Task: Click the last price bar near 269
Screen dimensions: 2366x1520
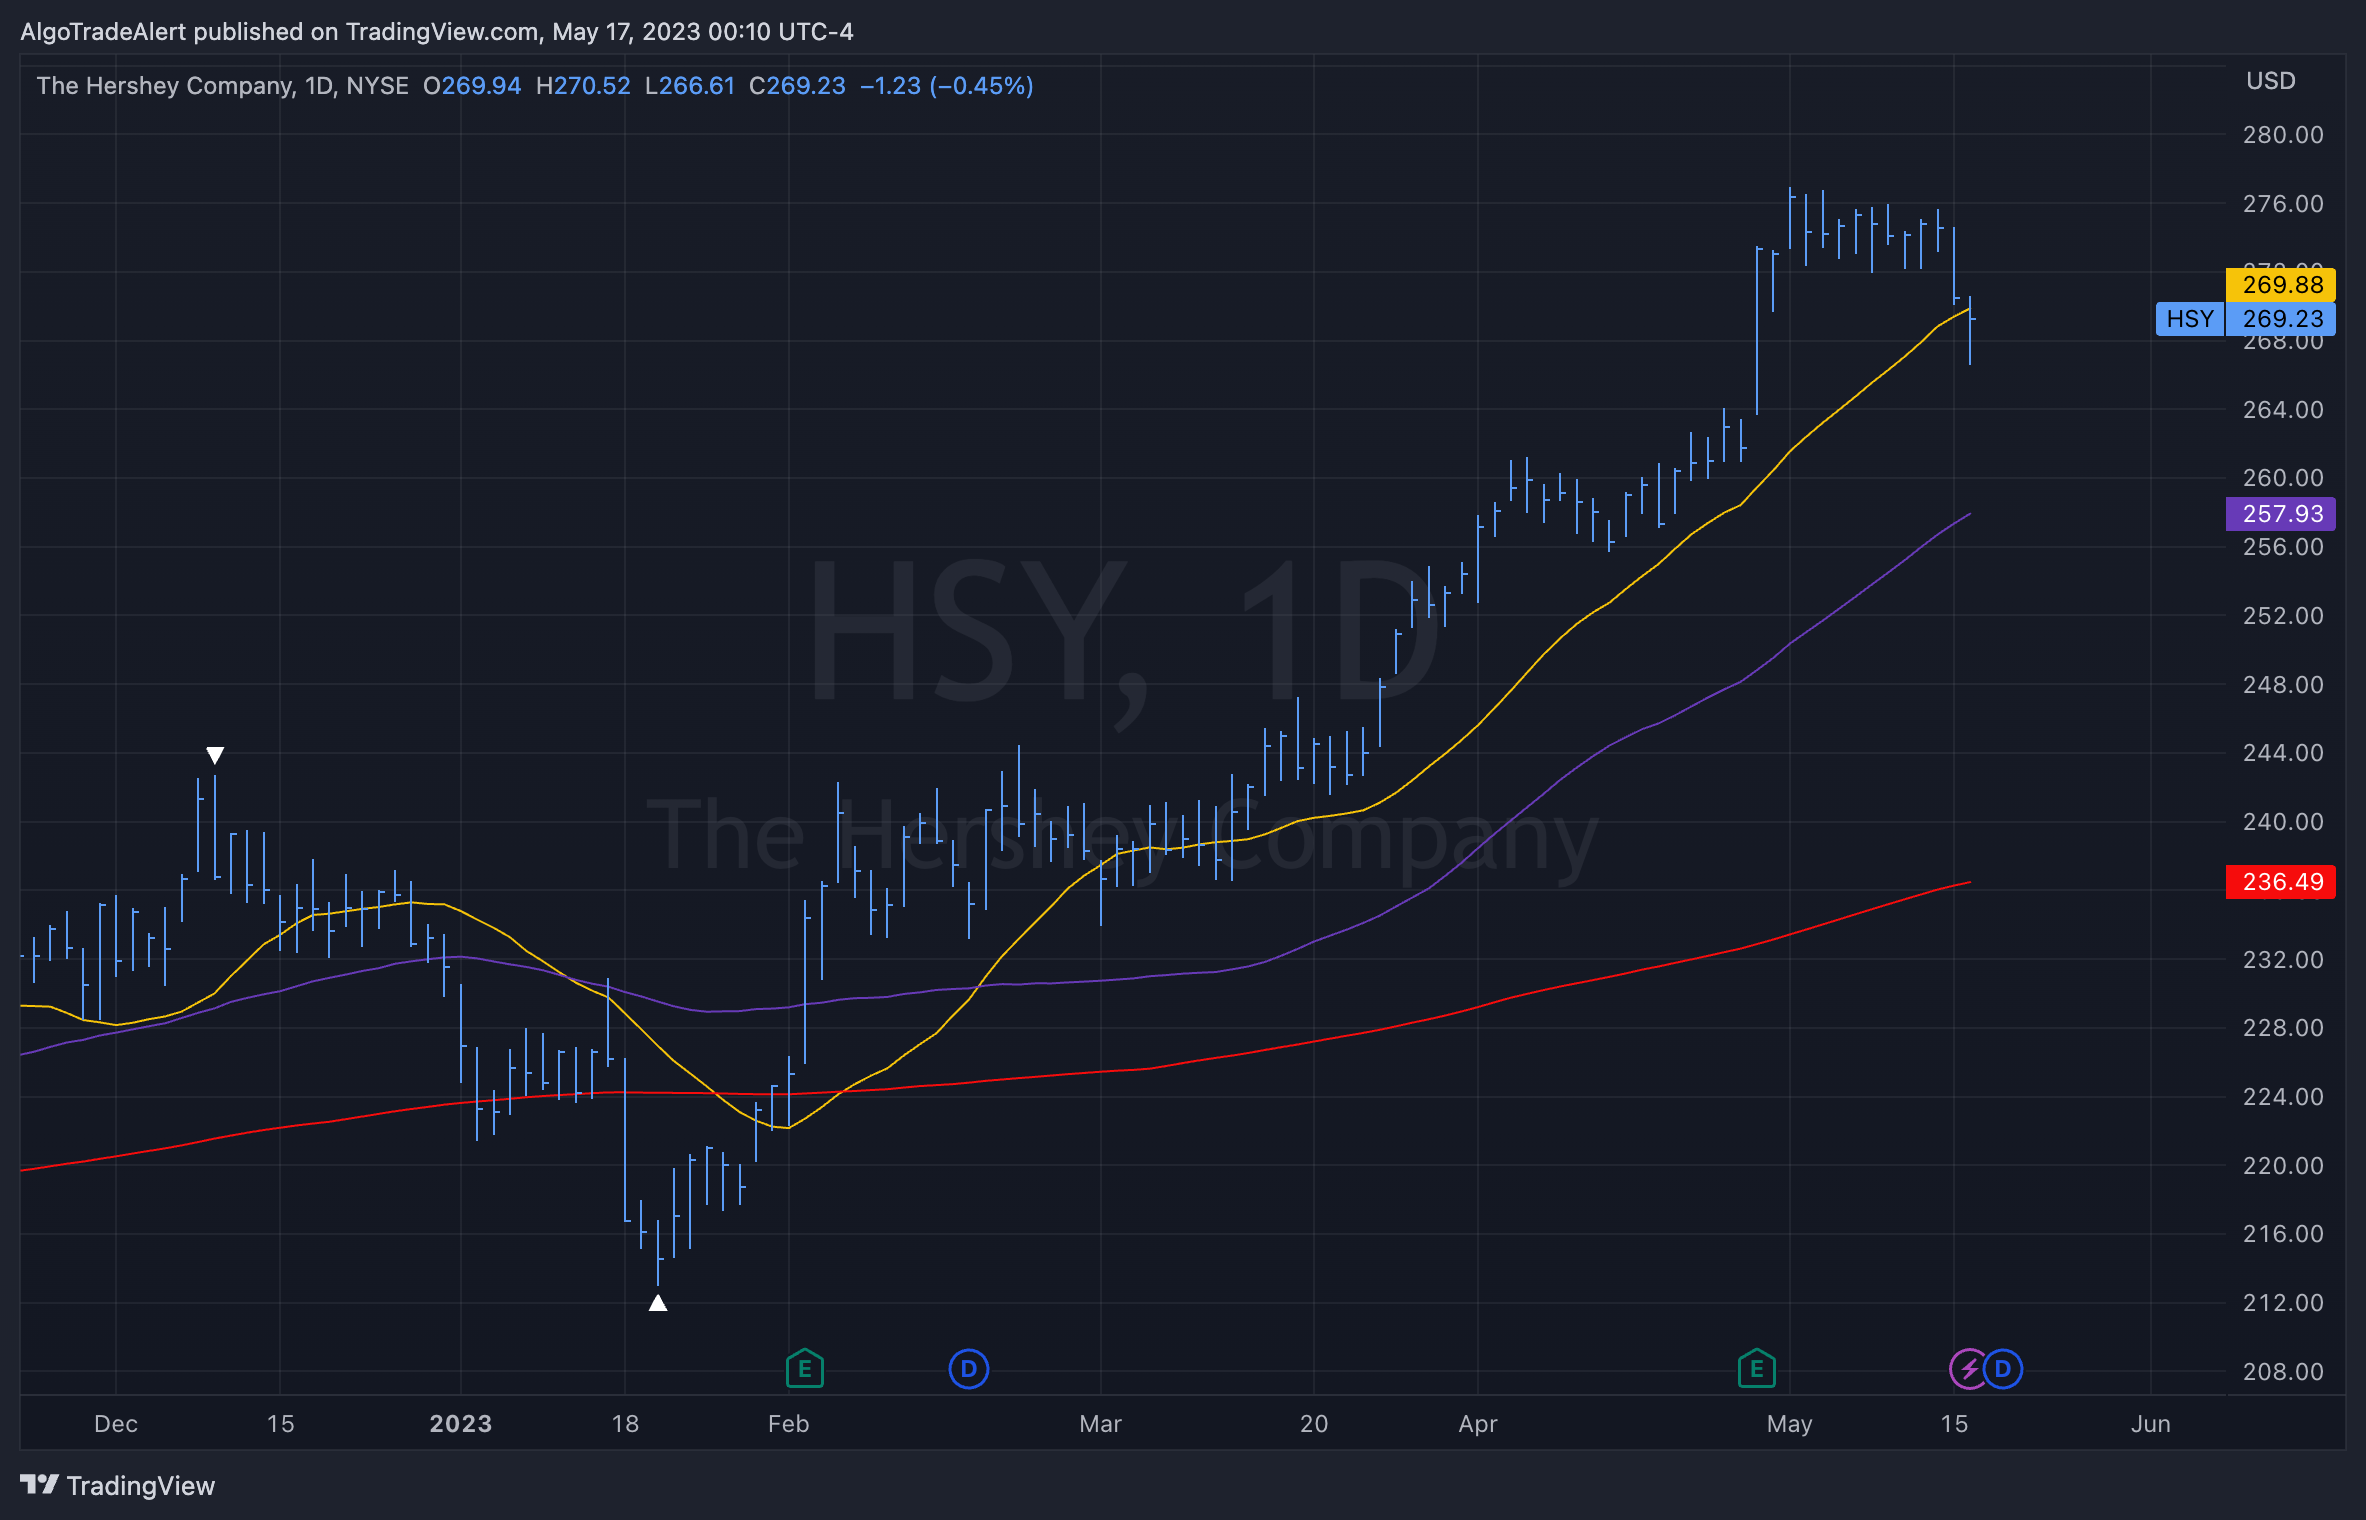Action: [x=1970, y=330]
